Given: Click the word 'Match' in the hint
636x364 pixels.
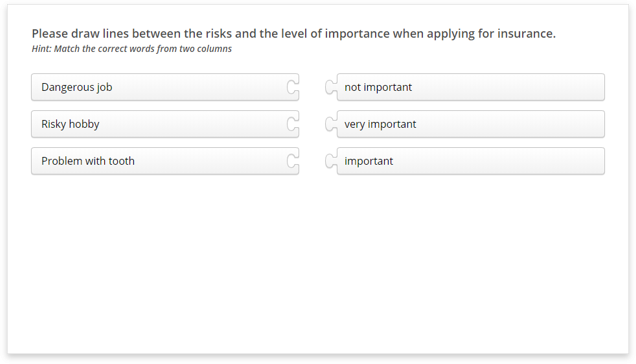Looking at the screenshot, I should click(x=67, y=49).
